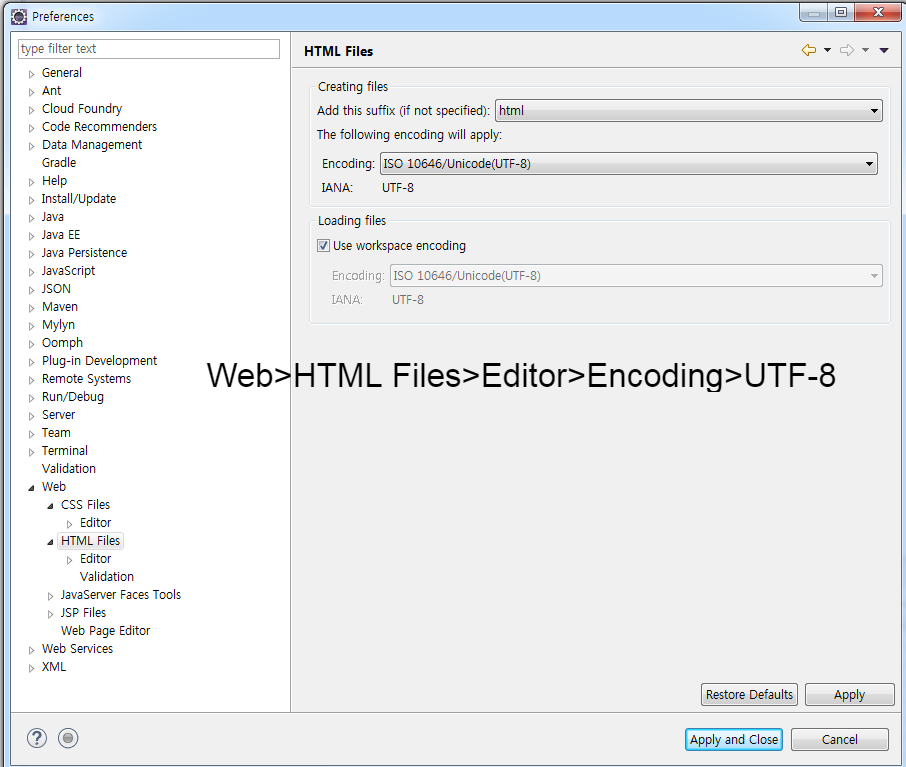Collapse the CSS Files node
This screenshot has height=767, width=906.
point(50,506)
